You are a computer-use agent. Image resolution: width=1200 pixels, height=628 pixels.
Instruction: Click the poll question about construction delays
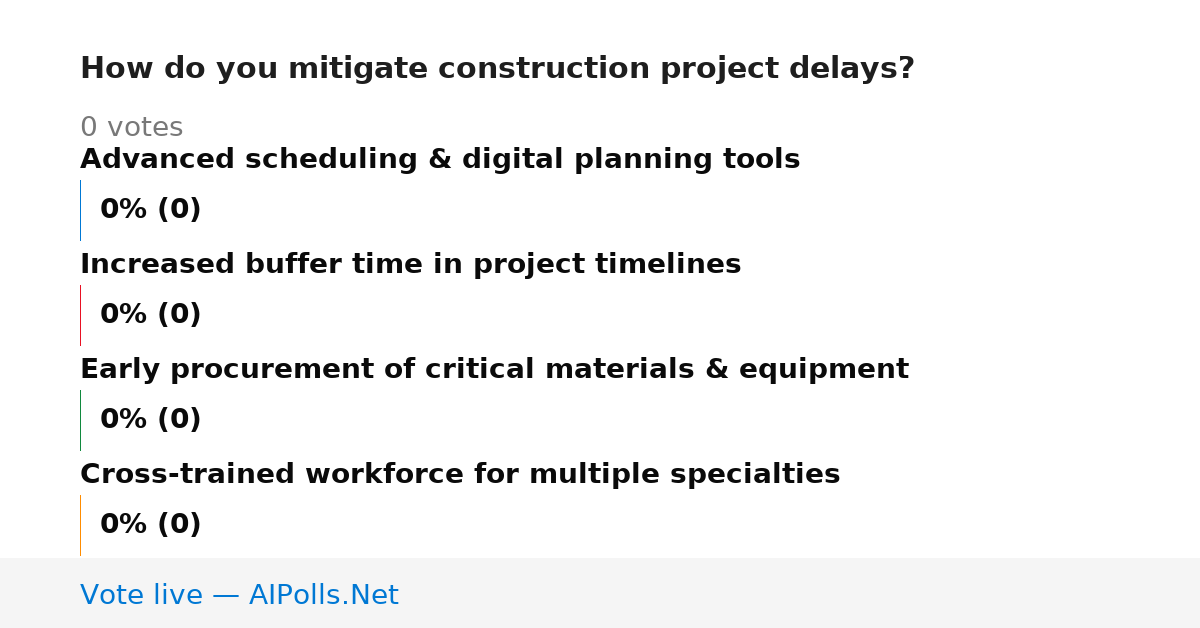point(497,69)
